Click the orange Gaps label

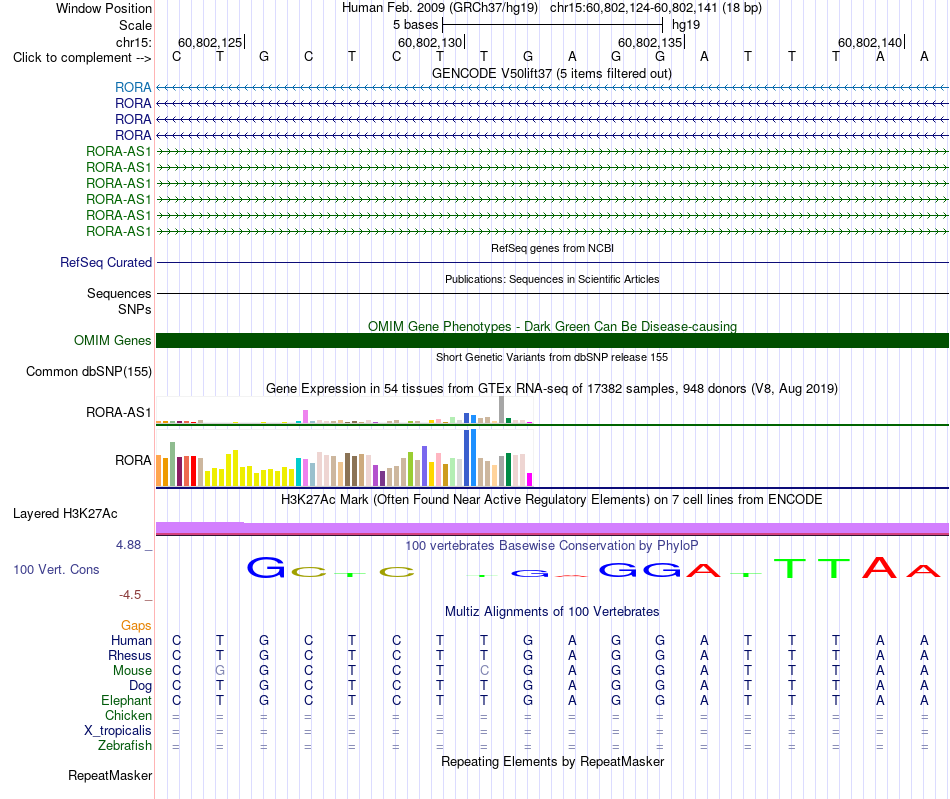[136, 625]
